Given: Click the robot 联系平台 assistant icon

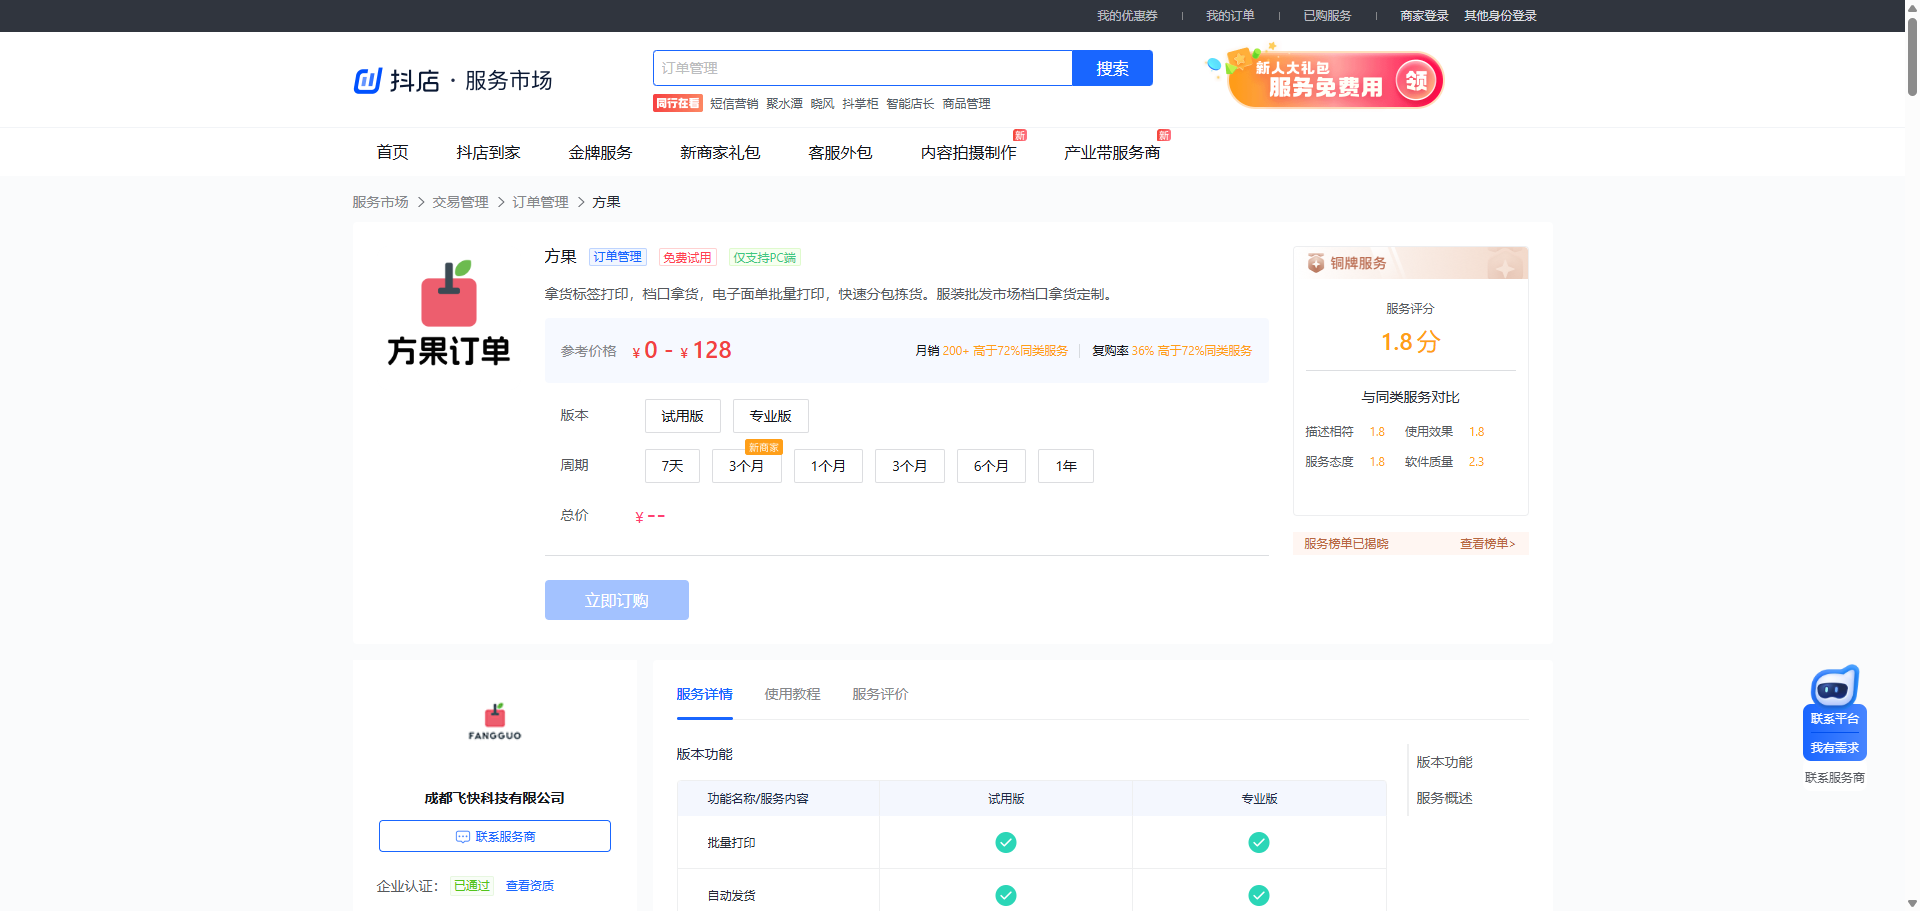Looking at the screenshot, I should 1834,688.
